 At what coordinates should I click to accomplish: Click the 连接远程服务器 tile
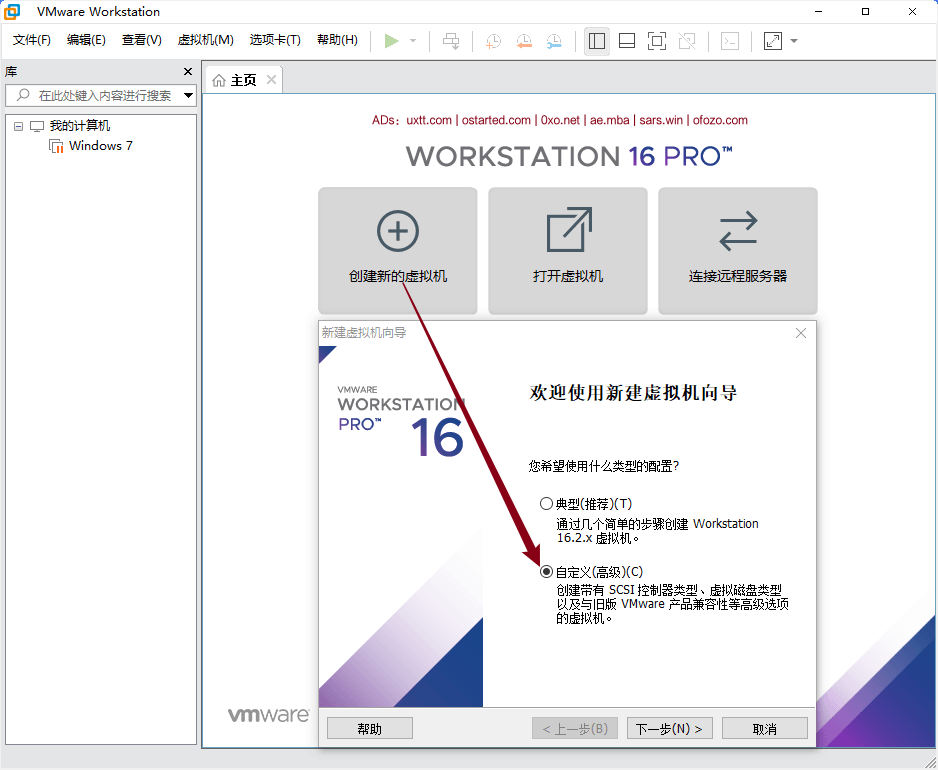[738, 250]
